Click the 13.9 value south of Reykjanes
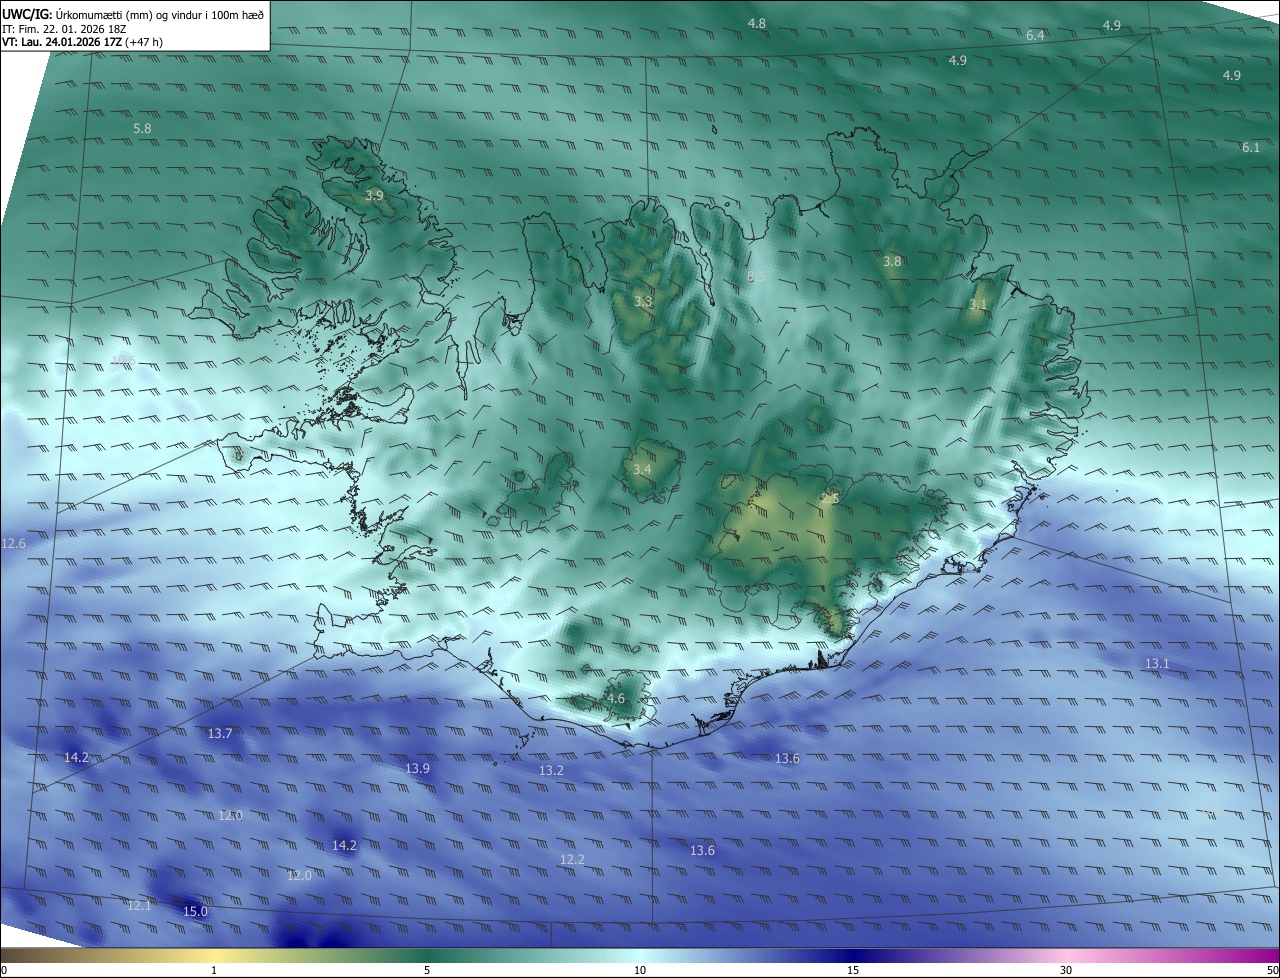1280x978 pixels. click(x=417, y=768)
